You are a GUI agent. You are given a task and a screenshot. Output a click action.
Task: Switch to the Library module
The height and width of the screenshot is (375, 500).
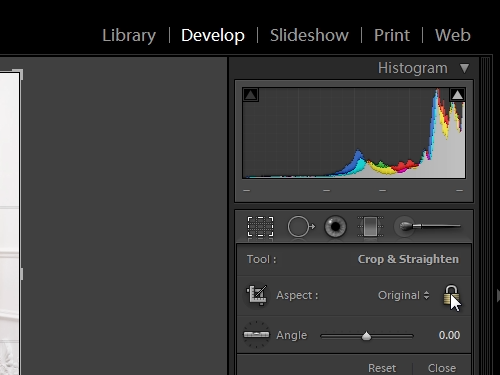[x=129, y=35]
